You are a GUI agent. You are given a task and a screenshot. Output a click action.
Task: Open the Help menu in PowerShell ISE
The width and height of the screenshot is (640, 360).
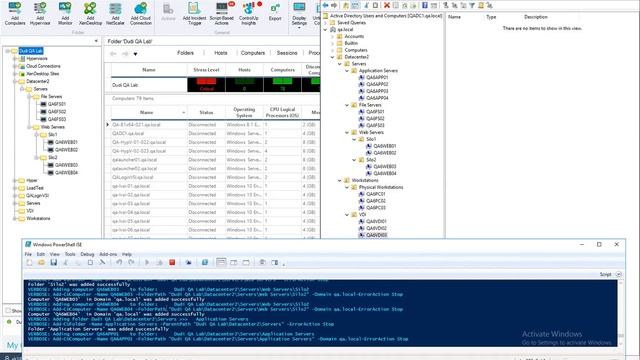click(127, 254)
